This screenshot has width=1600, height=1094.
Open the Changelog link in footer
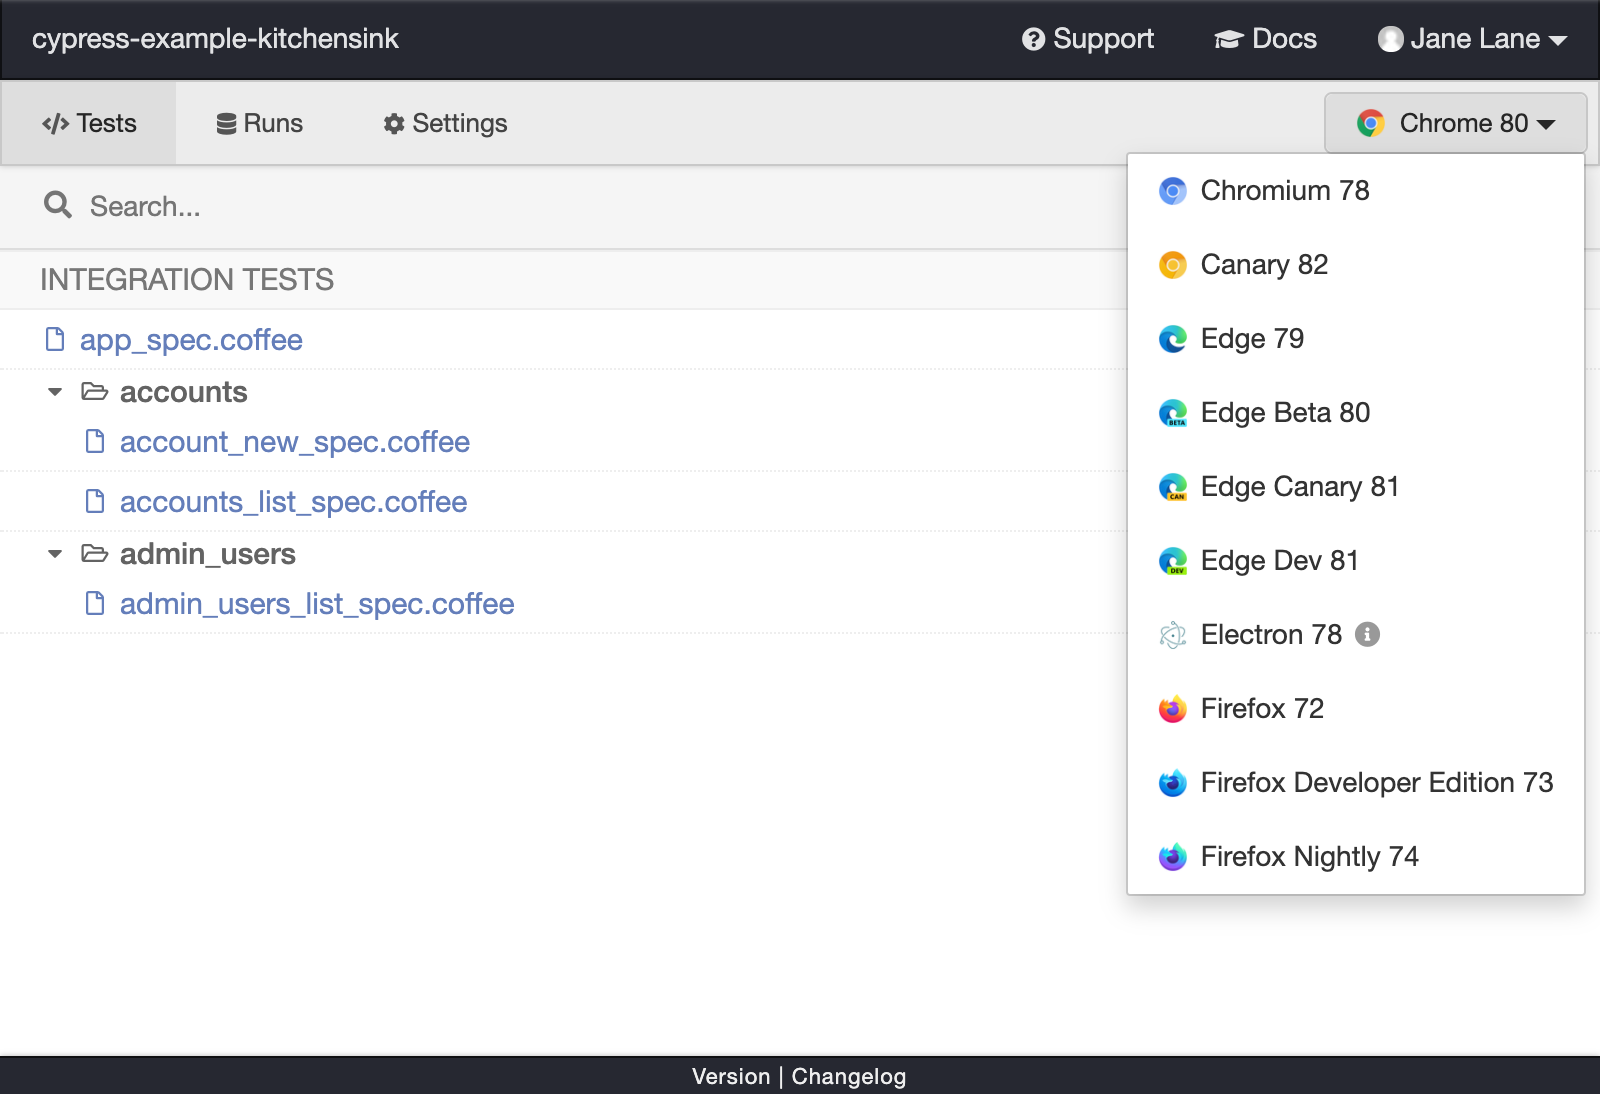(848, 1076)
